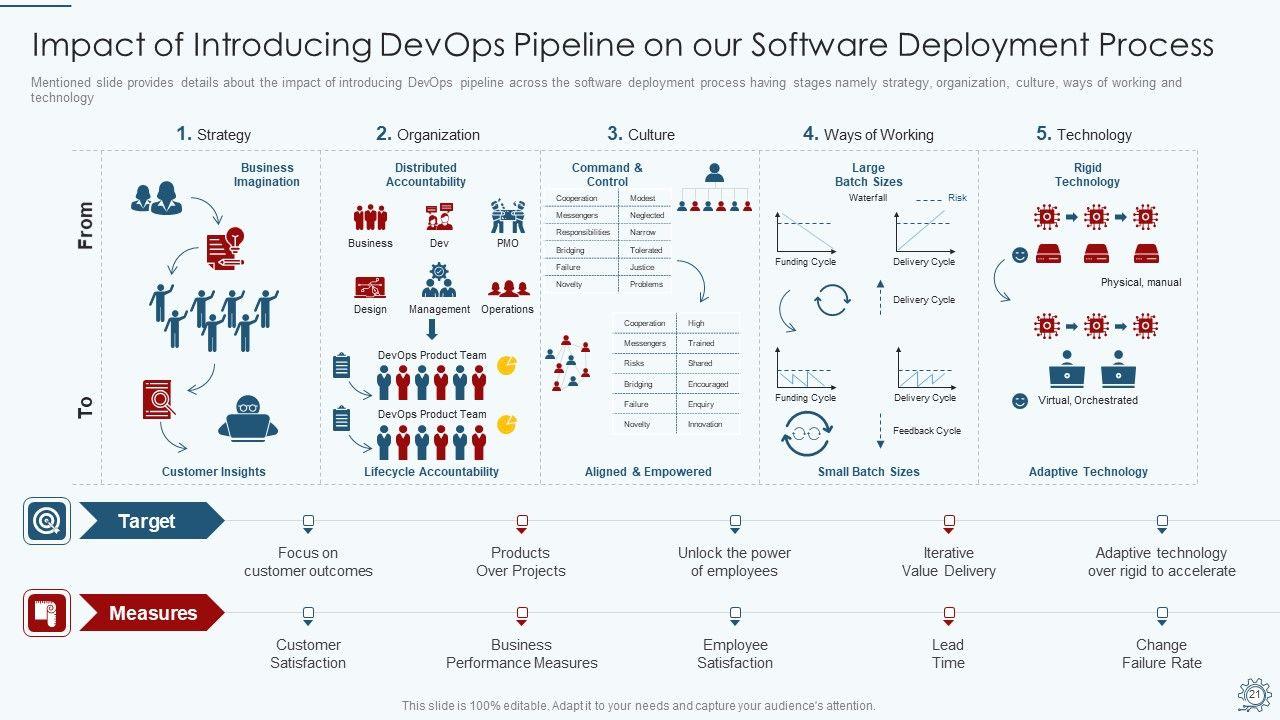Click the slide title text
Image resolution: width=1280 pixels, height=720 pixels.
[x=622, y=45]
